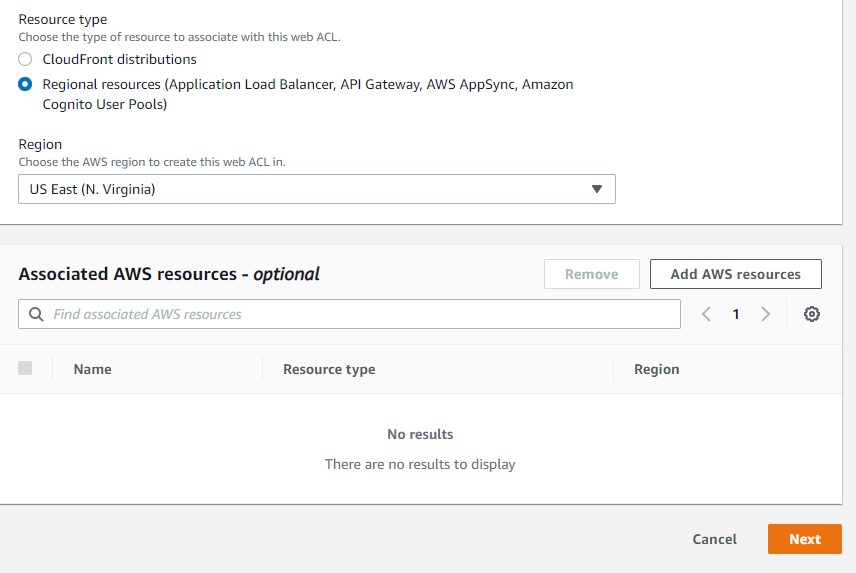Sort by Name column header

(x=92, y=369)
